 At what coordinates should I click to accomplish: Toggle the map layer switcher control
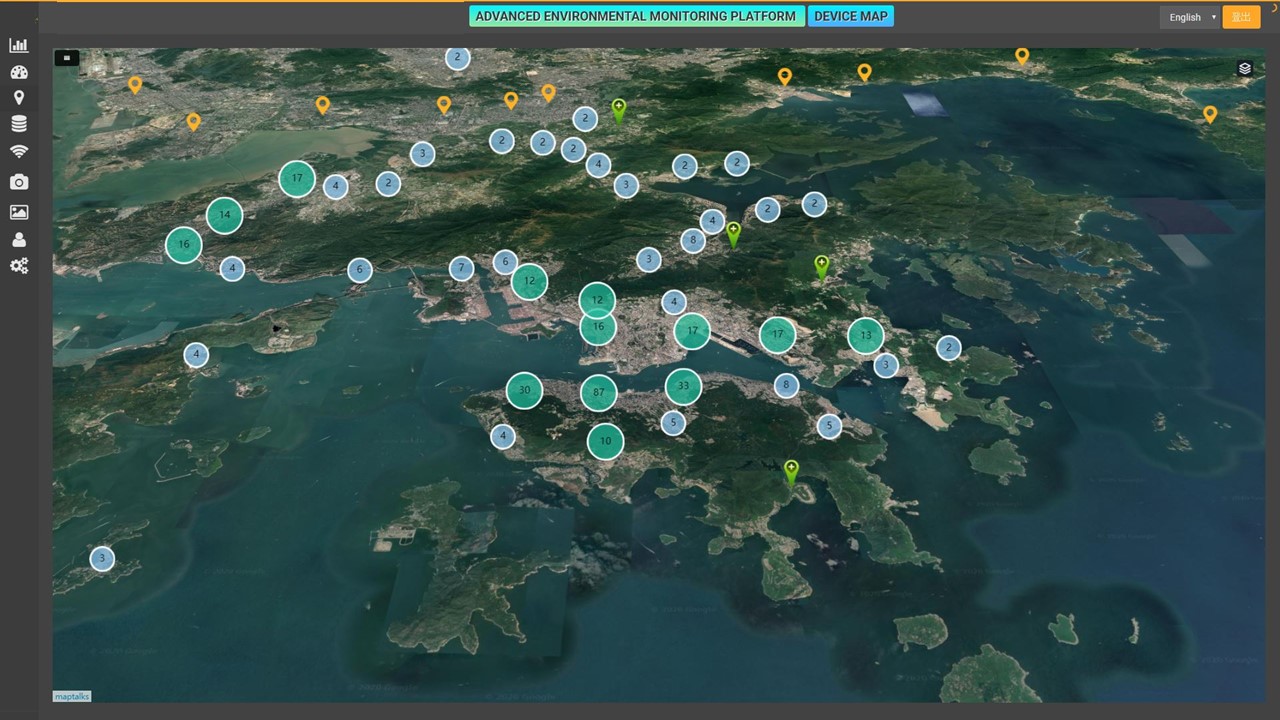[x=1244, y=68]
